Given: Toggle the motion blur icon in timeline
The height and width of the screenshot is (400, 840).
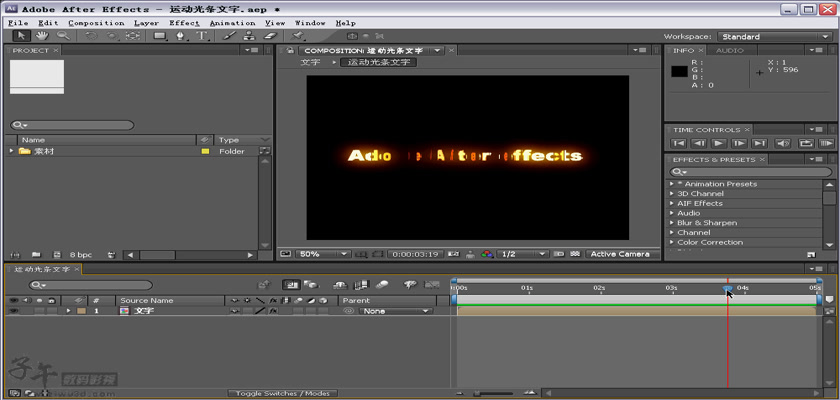Looking at the screenshot, I should point(382,285).
